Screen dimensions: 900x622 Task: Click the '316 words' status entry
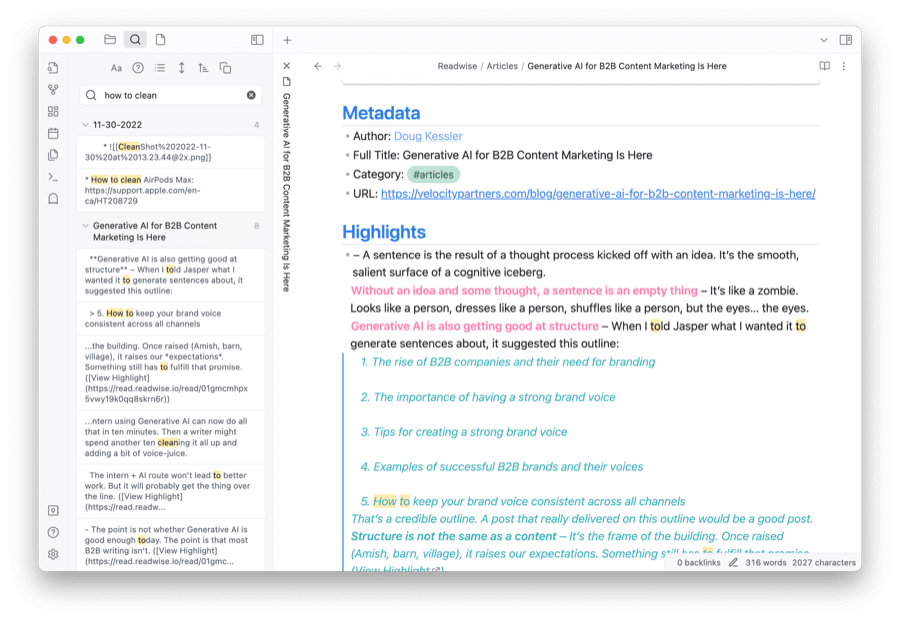point(766,563)
